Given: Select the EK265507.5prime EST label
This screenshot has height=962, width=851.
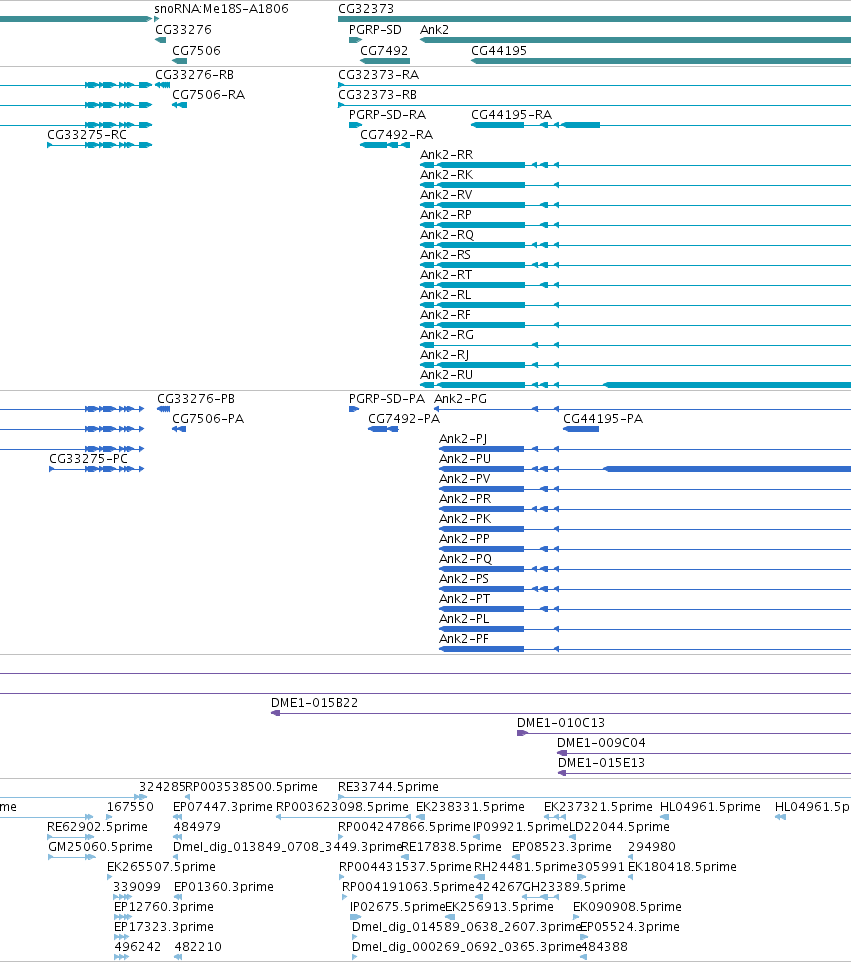Looking at the screenshot, I should [x=161, y=866].
